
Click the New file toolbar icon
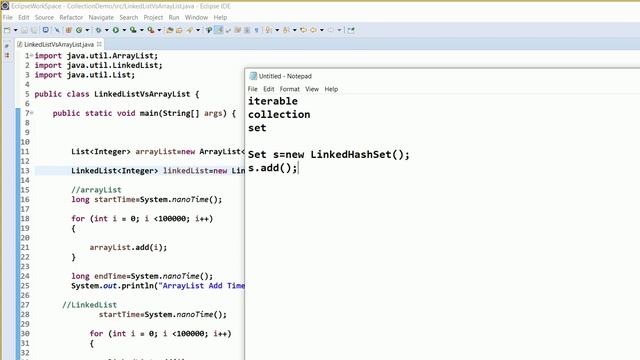[x=7, y=30]
